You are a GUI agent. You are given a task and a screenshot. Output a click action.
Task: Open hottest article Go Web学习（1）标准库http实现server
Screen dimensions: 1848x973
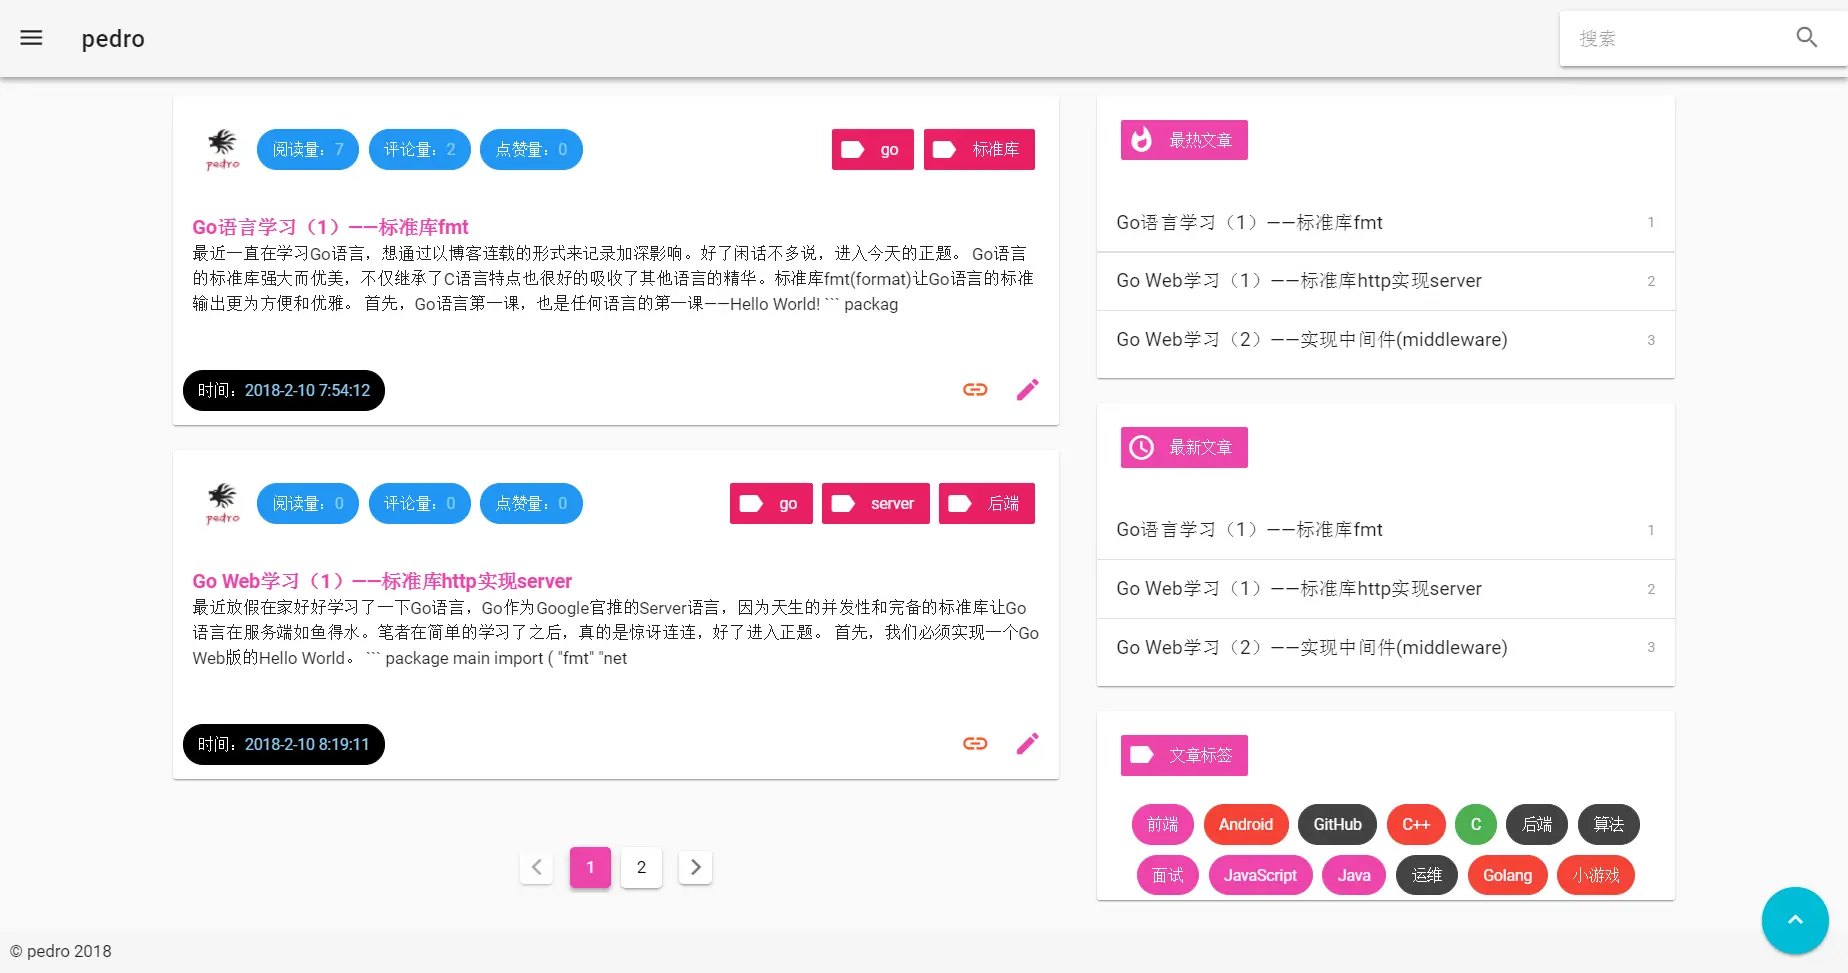[x=1385, y=281]
